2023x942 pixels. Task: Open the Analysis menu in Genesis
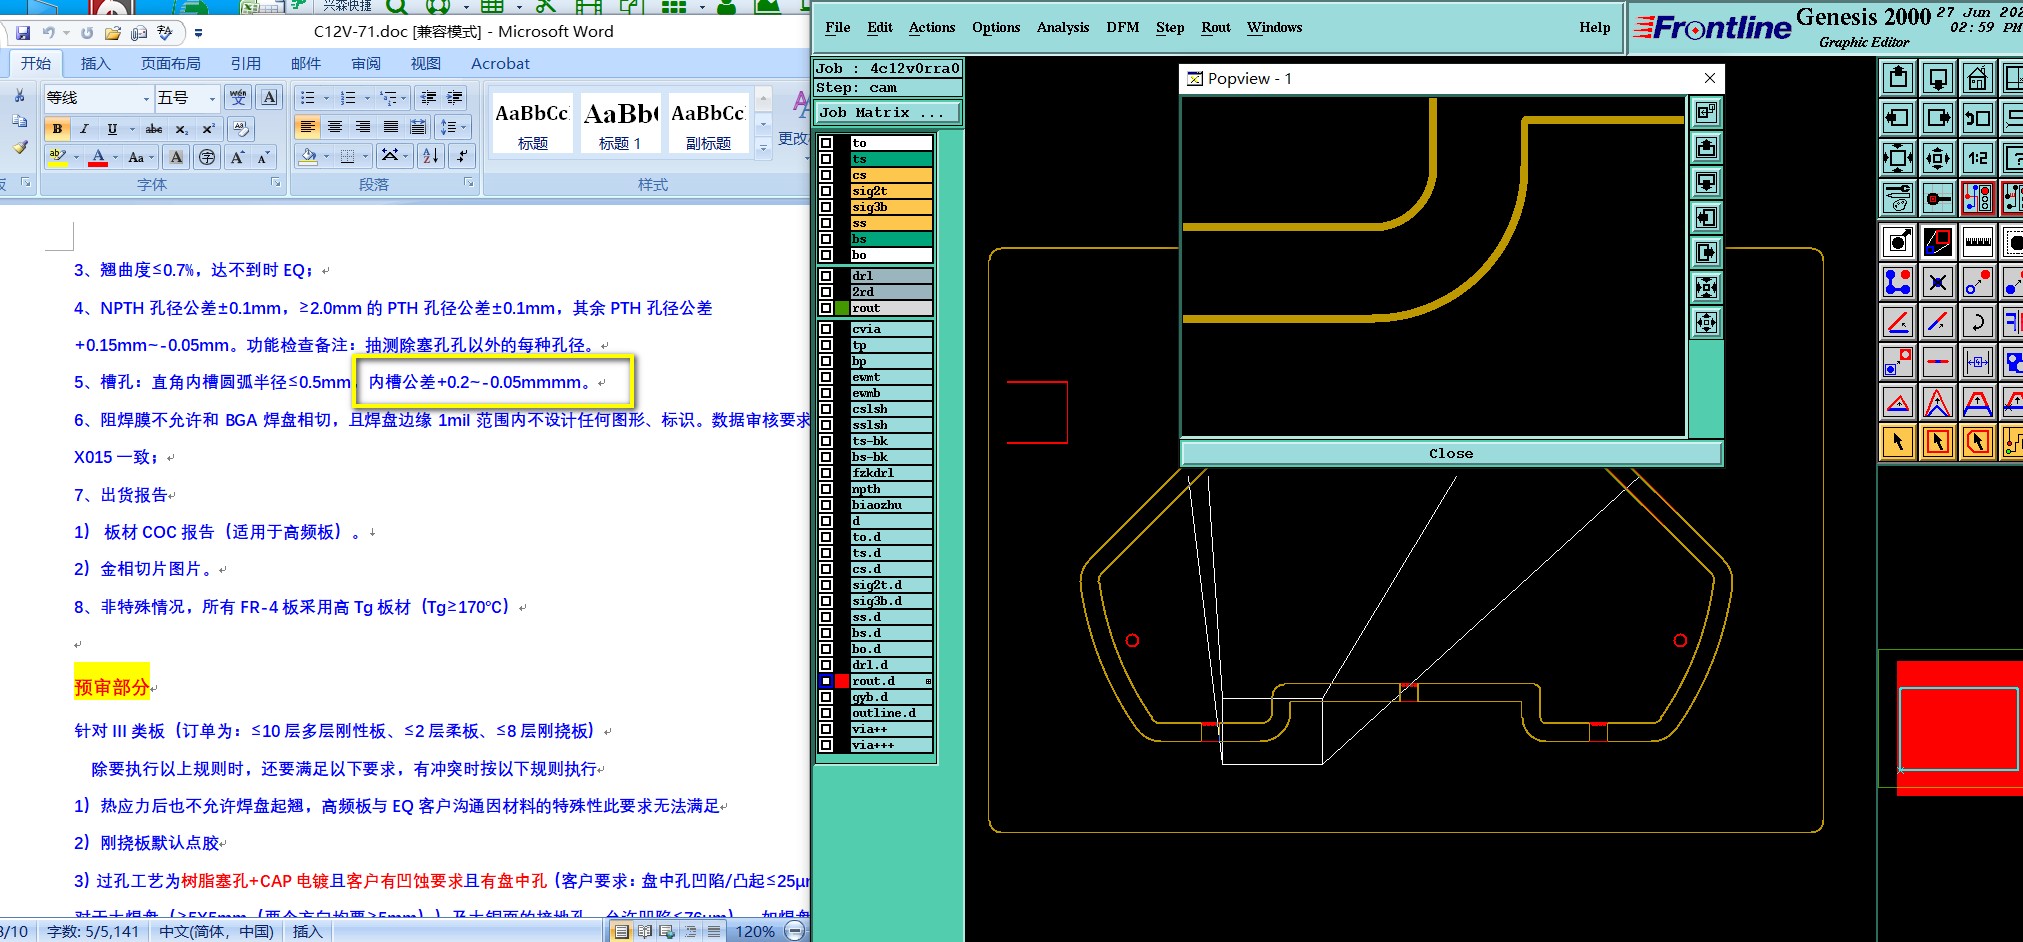1062,28
